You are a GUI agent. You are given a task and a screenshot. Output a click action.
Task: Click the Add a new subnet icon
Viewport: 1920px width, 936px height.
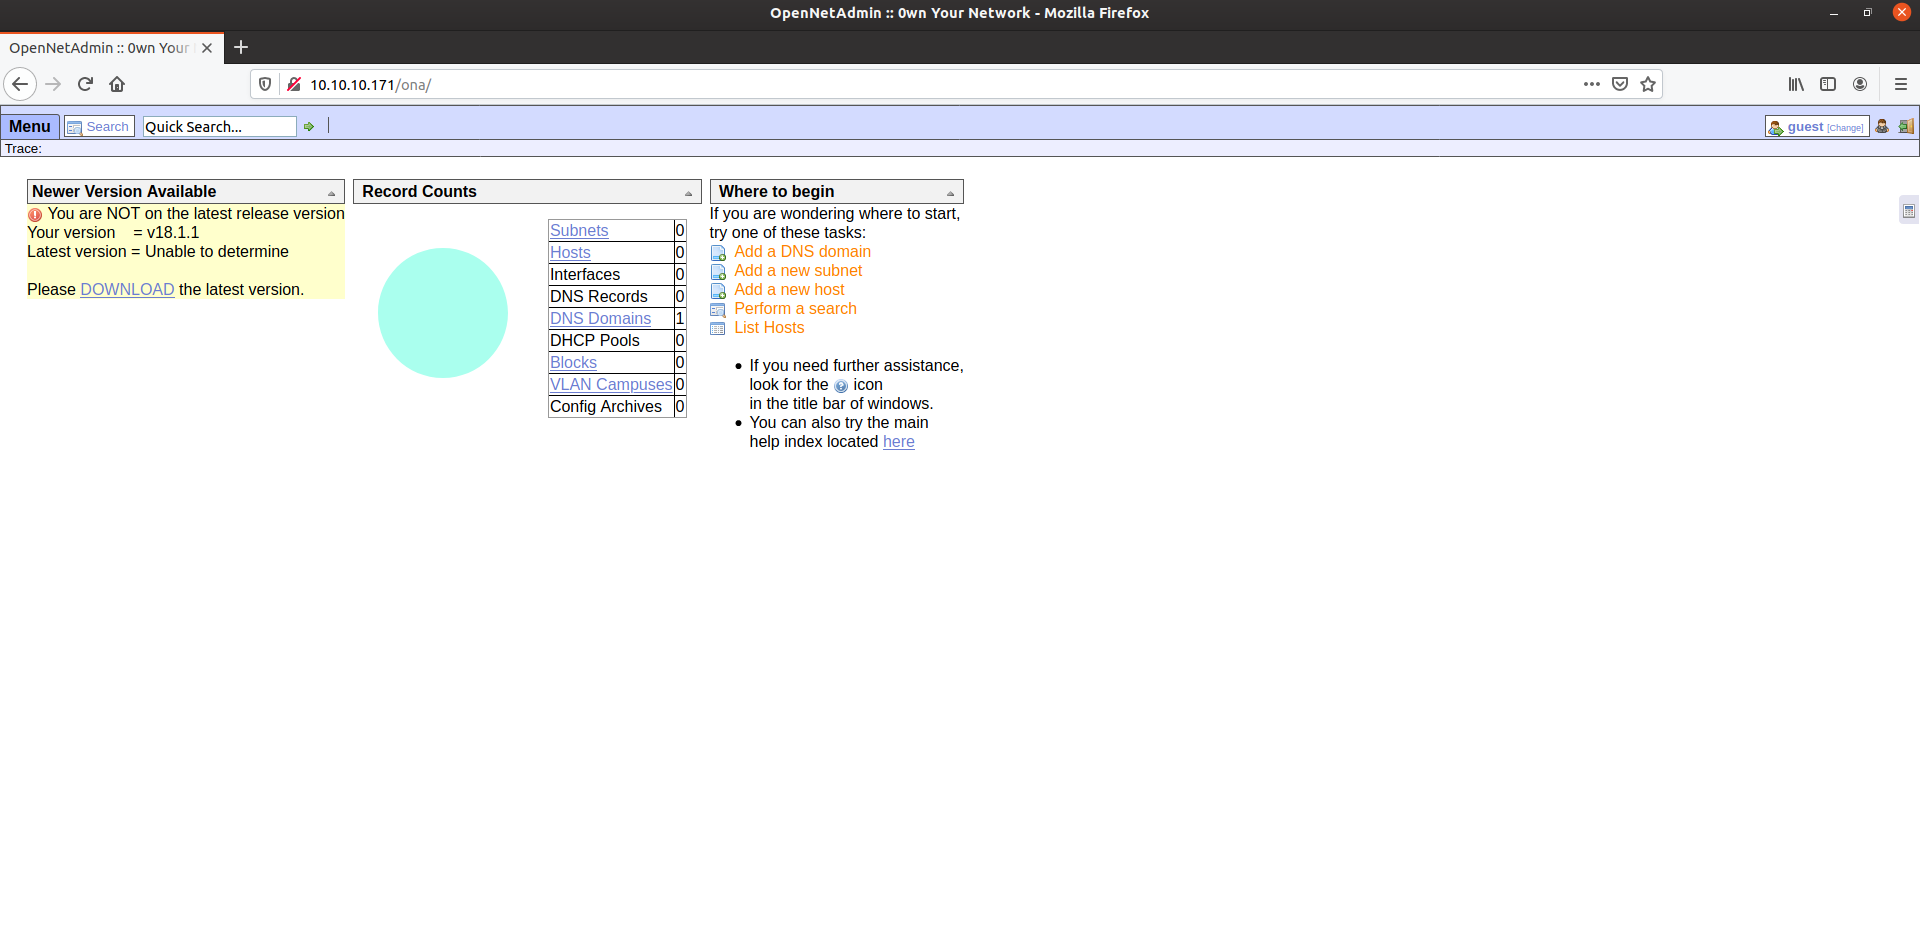(x=718, y=272)
